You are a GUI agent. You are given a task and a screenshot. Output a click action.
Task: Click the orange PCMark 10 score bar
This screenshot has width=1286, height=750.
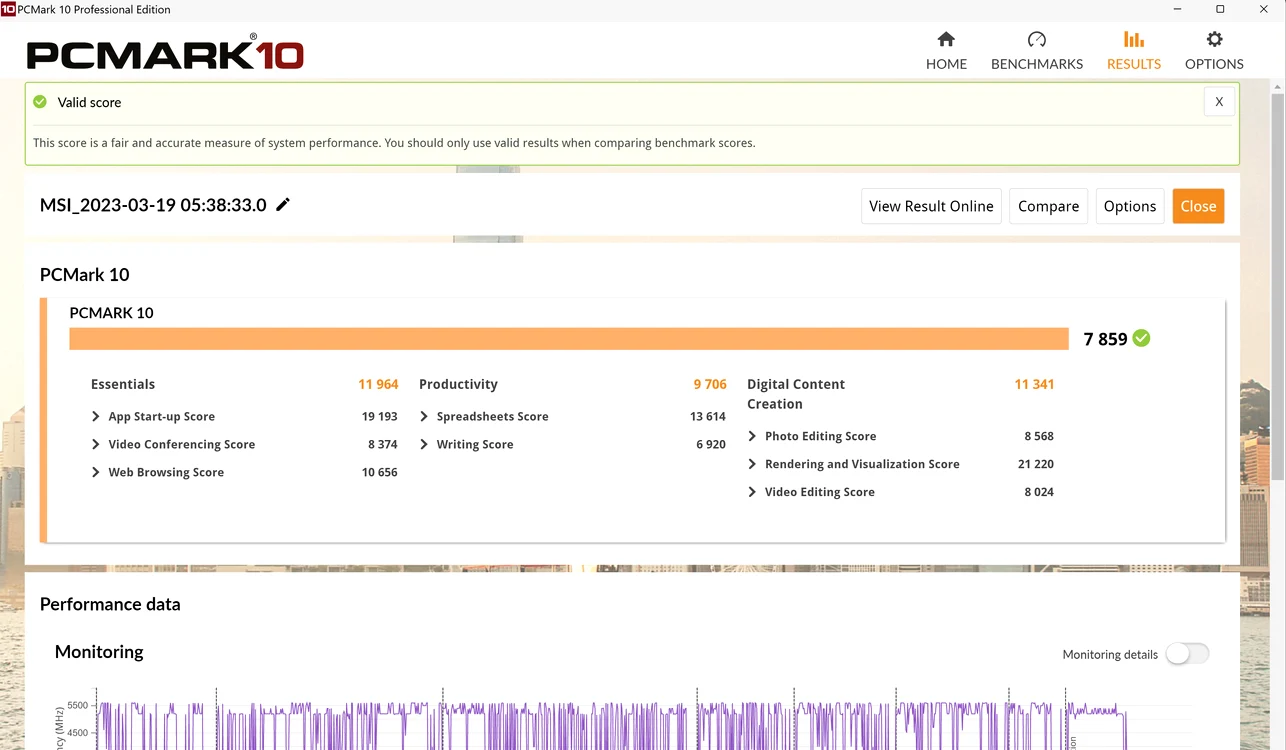point(569,339)
